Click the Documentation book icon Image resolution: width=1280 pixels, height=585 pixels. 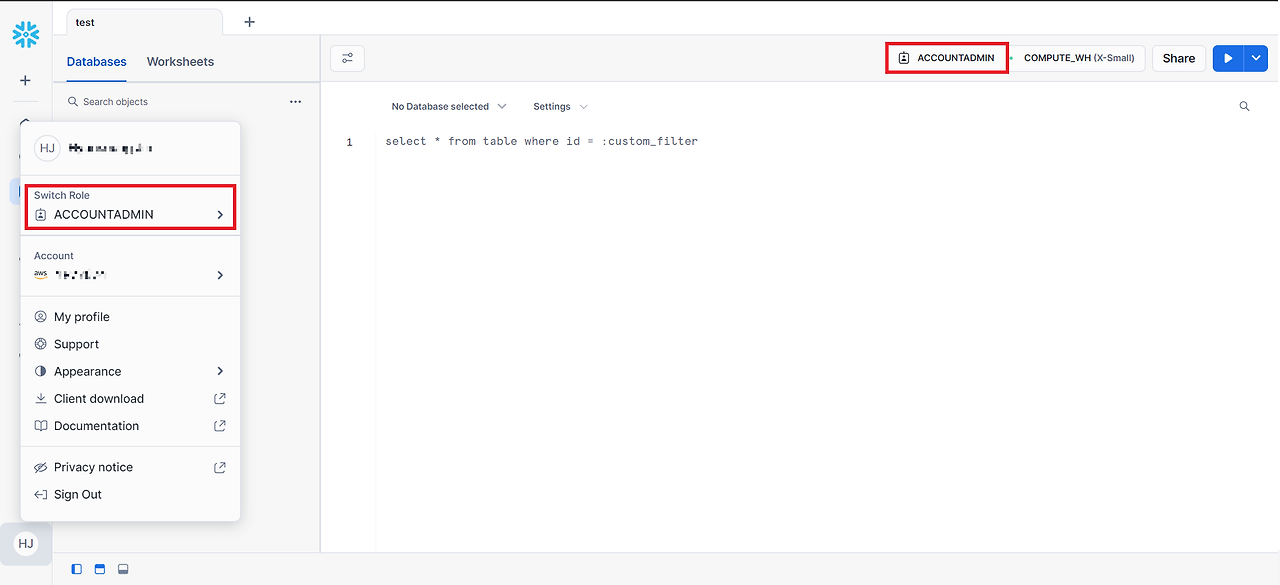coord(41,426)
